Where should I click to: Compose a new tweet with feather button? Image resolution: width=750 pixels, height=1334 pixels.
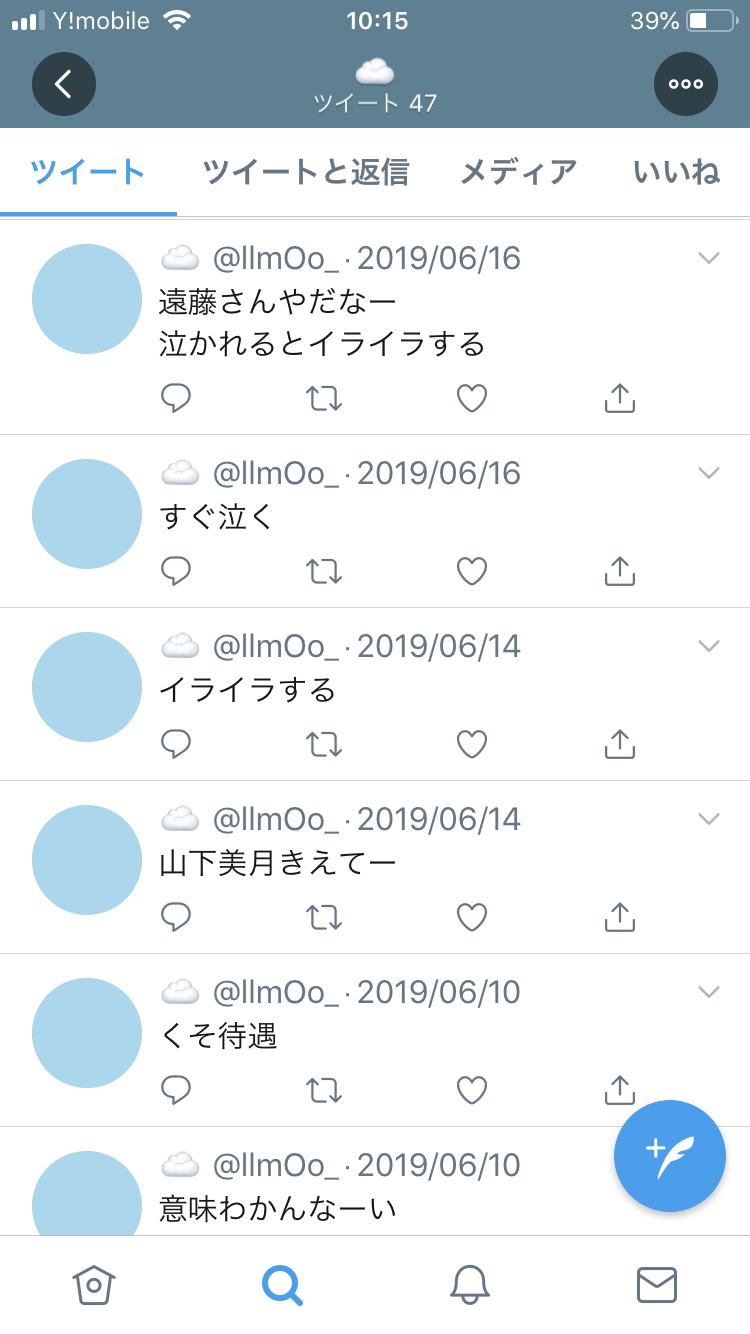[x=669, y=1156]
